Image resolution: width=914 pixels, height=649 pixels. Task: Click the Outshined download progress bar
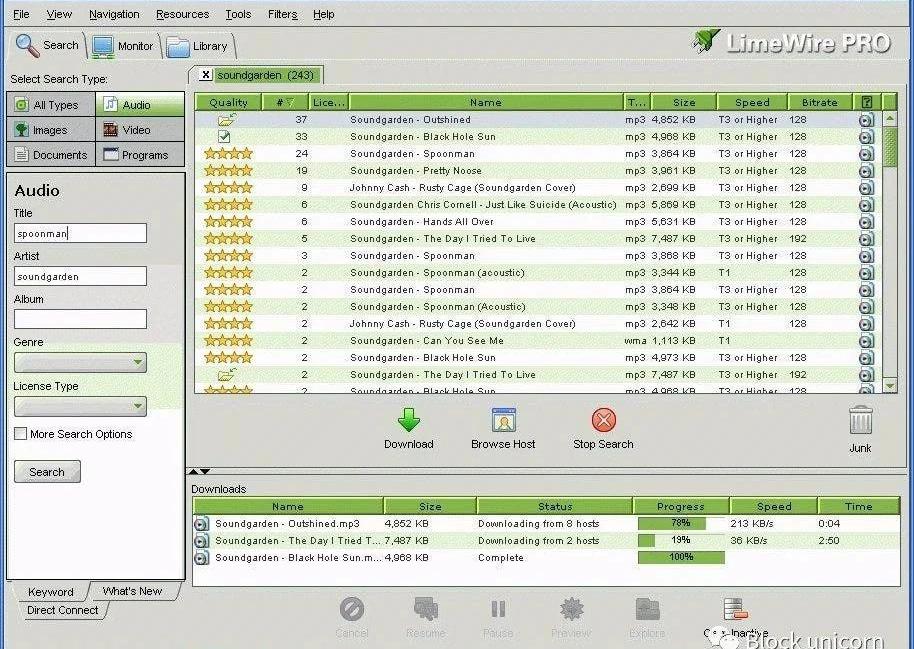pos(681,523)
